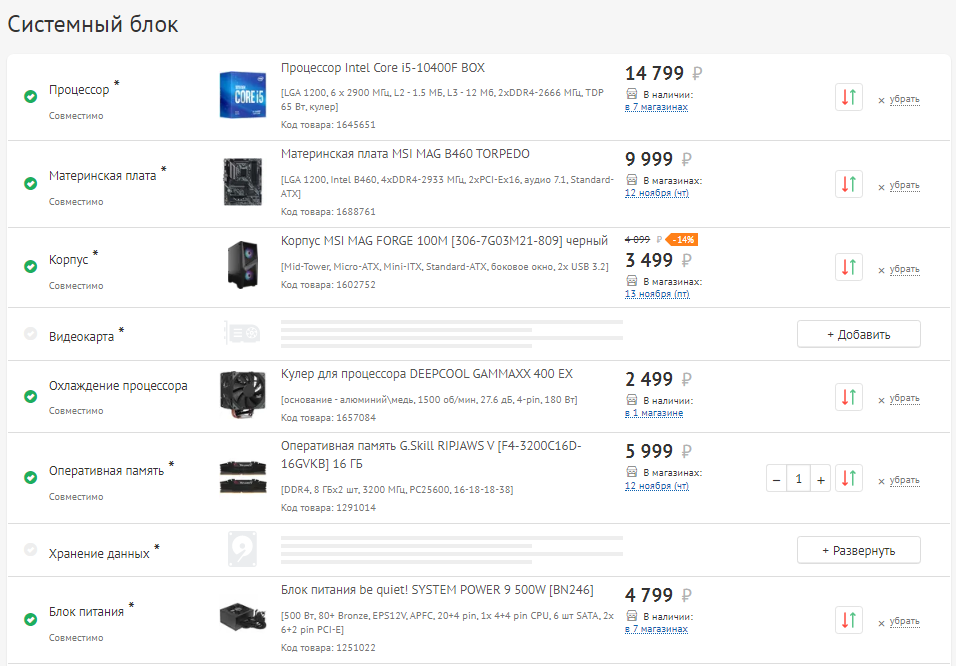Remove MSI MAG FORGE case via убрать
The image size is (956, 666).
(904, 269)
